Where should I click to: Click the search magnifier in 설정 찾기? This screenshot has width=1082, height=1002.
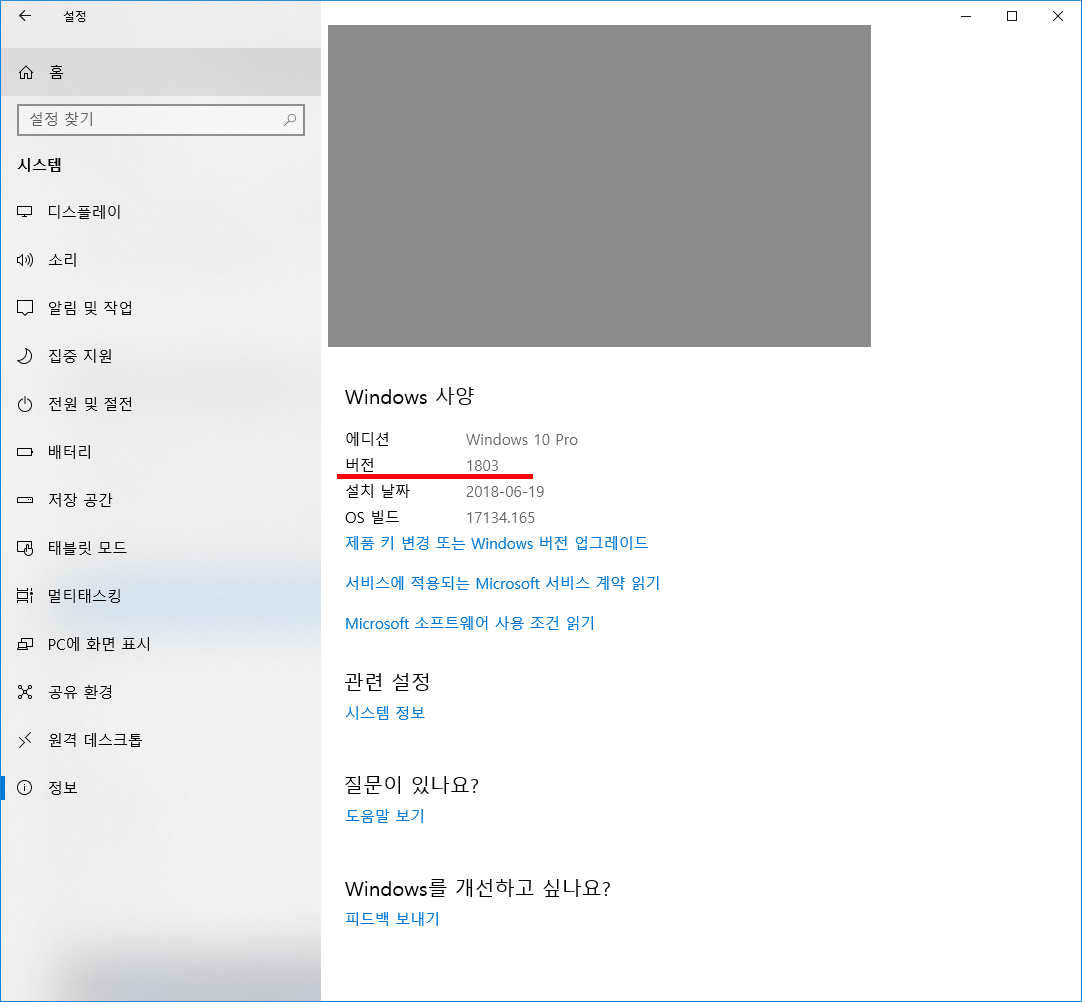[290, 119]
